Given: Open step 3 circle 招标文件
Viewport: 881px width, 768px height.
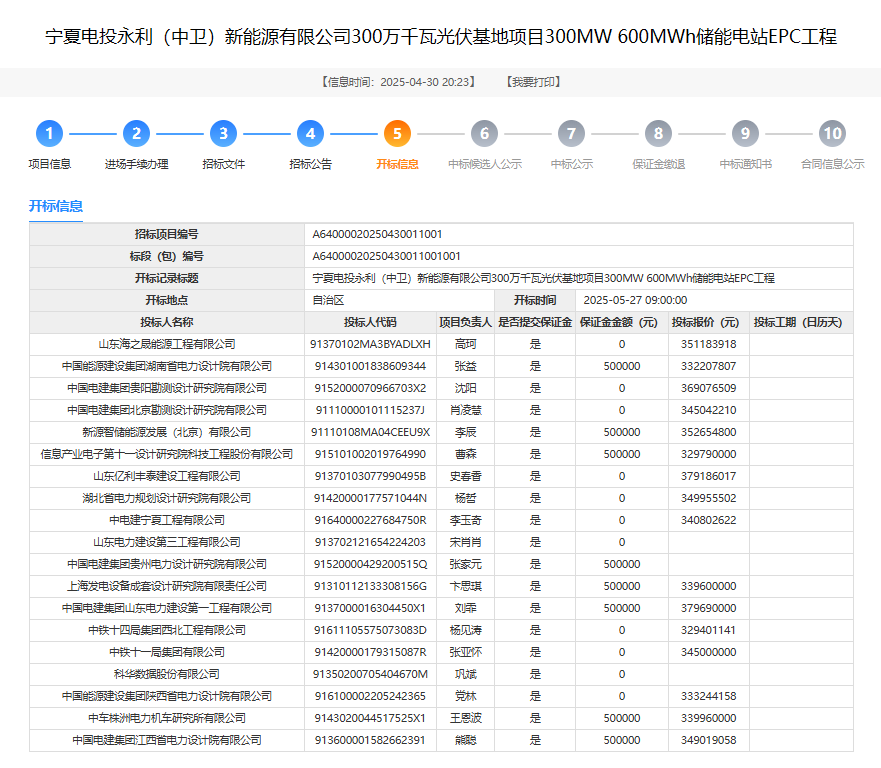Looking at the screenshot, I should tap(224, 134).
